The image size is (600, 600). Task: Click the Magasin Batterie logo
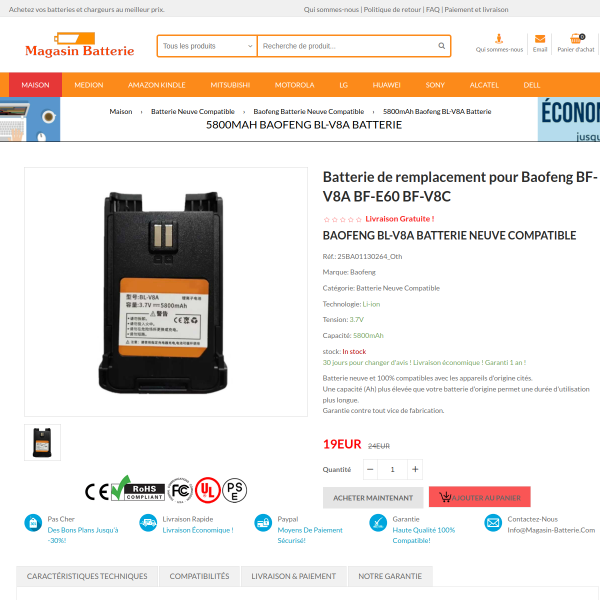[x=80, y=45]
